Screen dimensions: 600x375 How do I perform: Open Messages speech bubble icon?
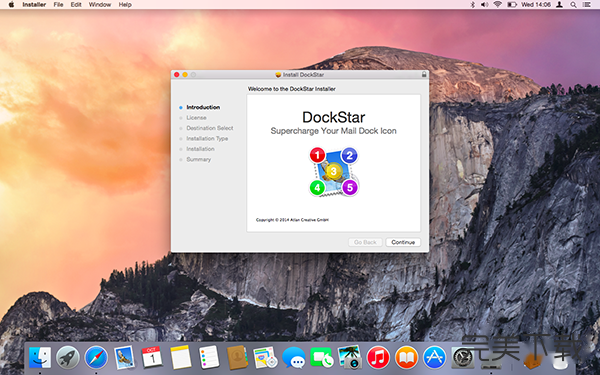293,358
